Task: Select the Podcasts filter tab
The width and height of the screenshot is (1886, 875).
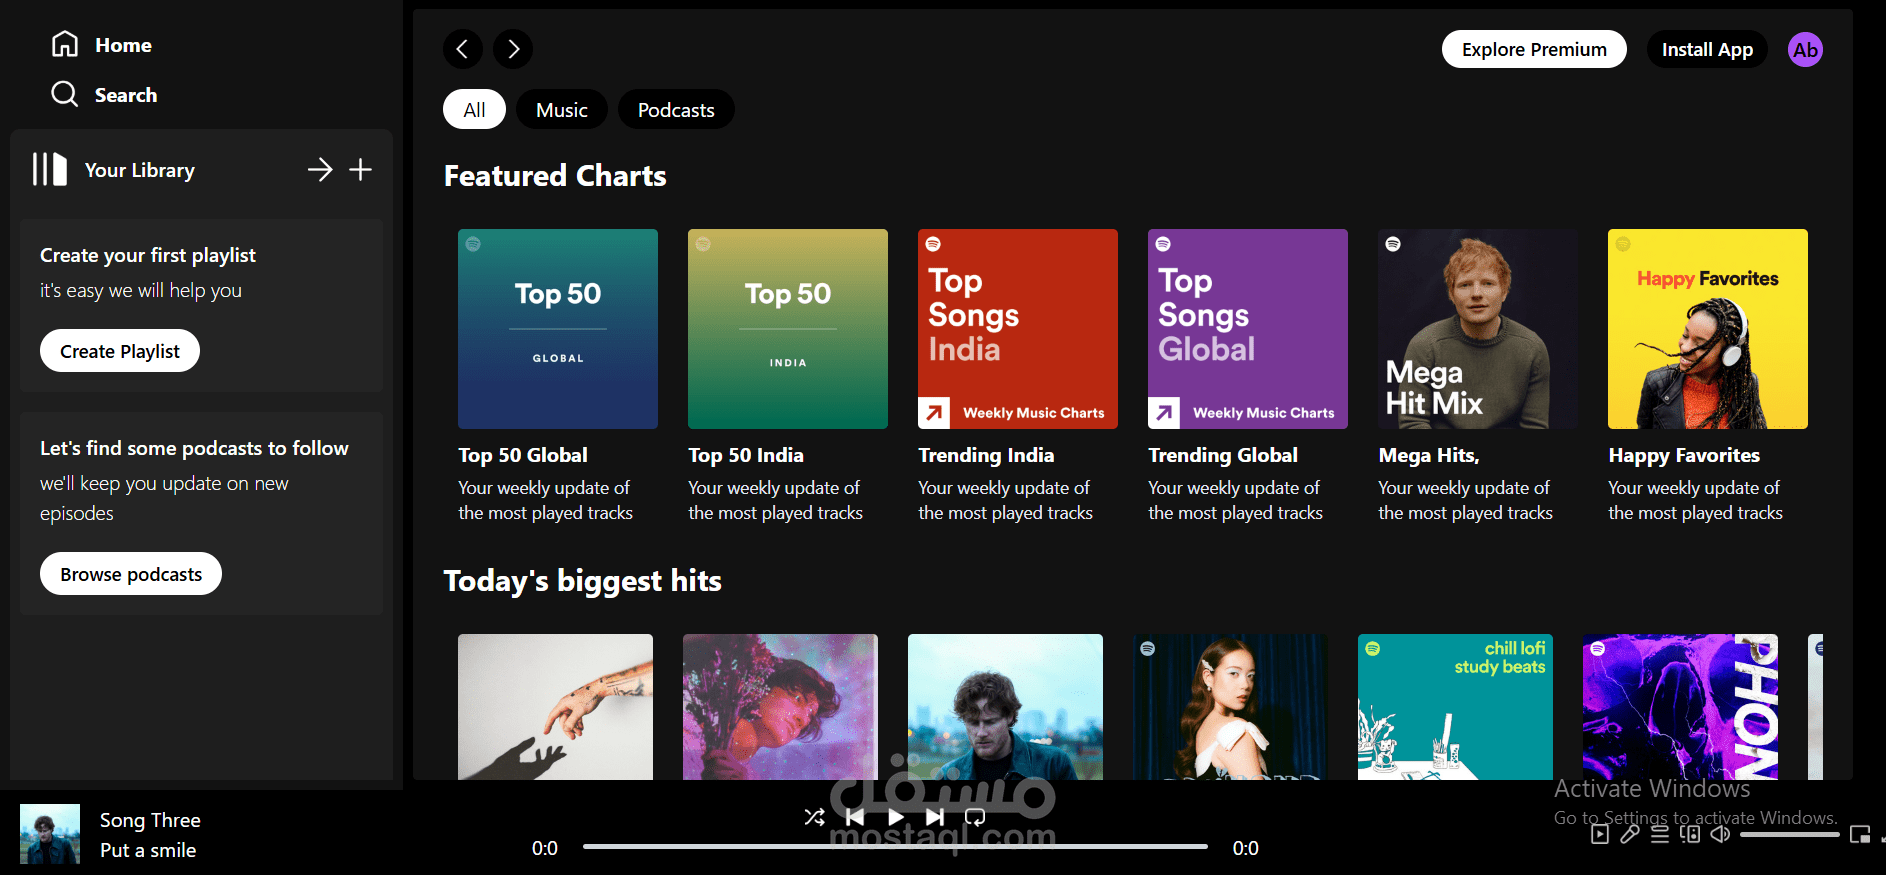Action: click(x=676, y=109)
